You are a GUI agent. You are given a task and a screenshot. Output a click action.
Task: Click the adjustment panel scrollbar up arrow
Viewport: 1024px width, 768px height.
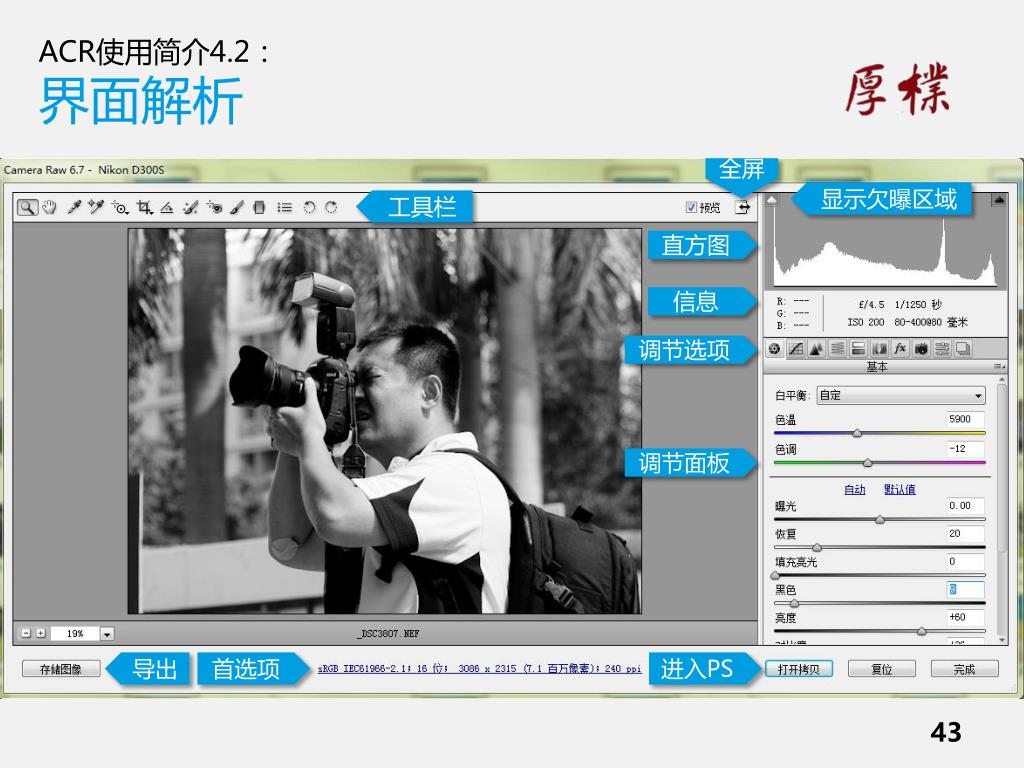click(x=1002, y=379)
